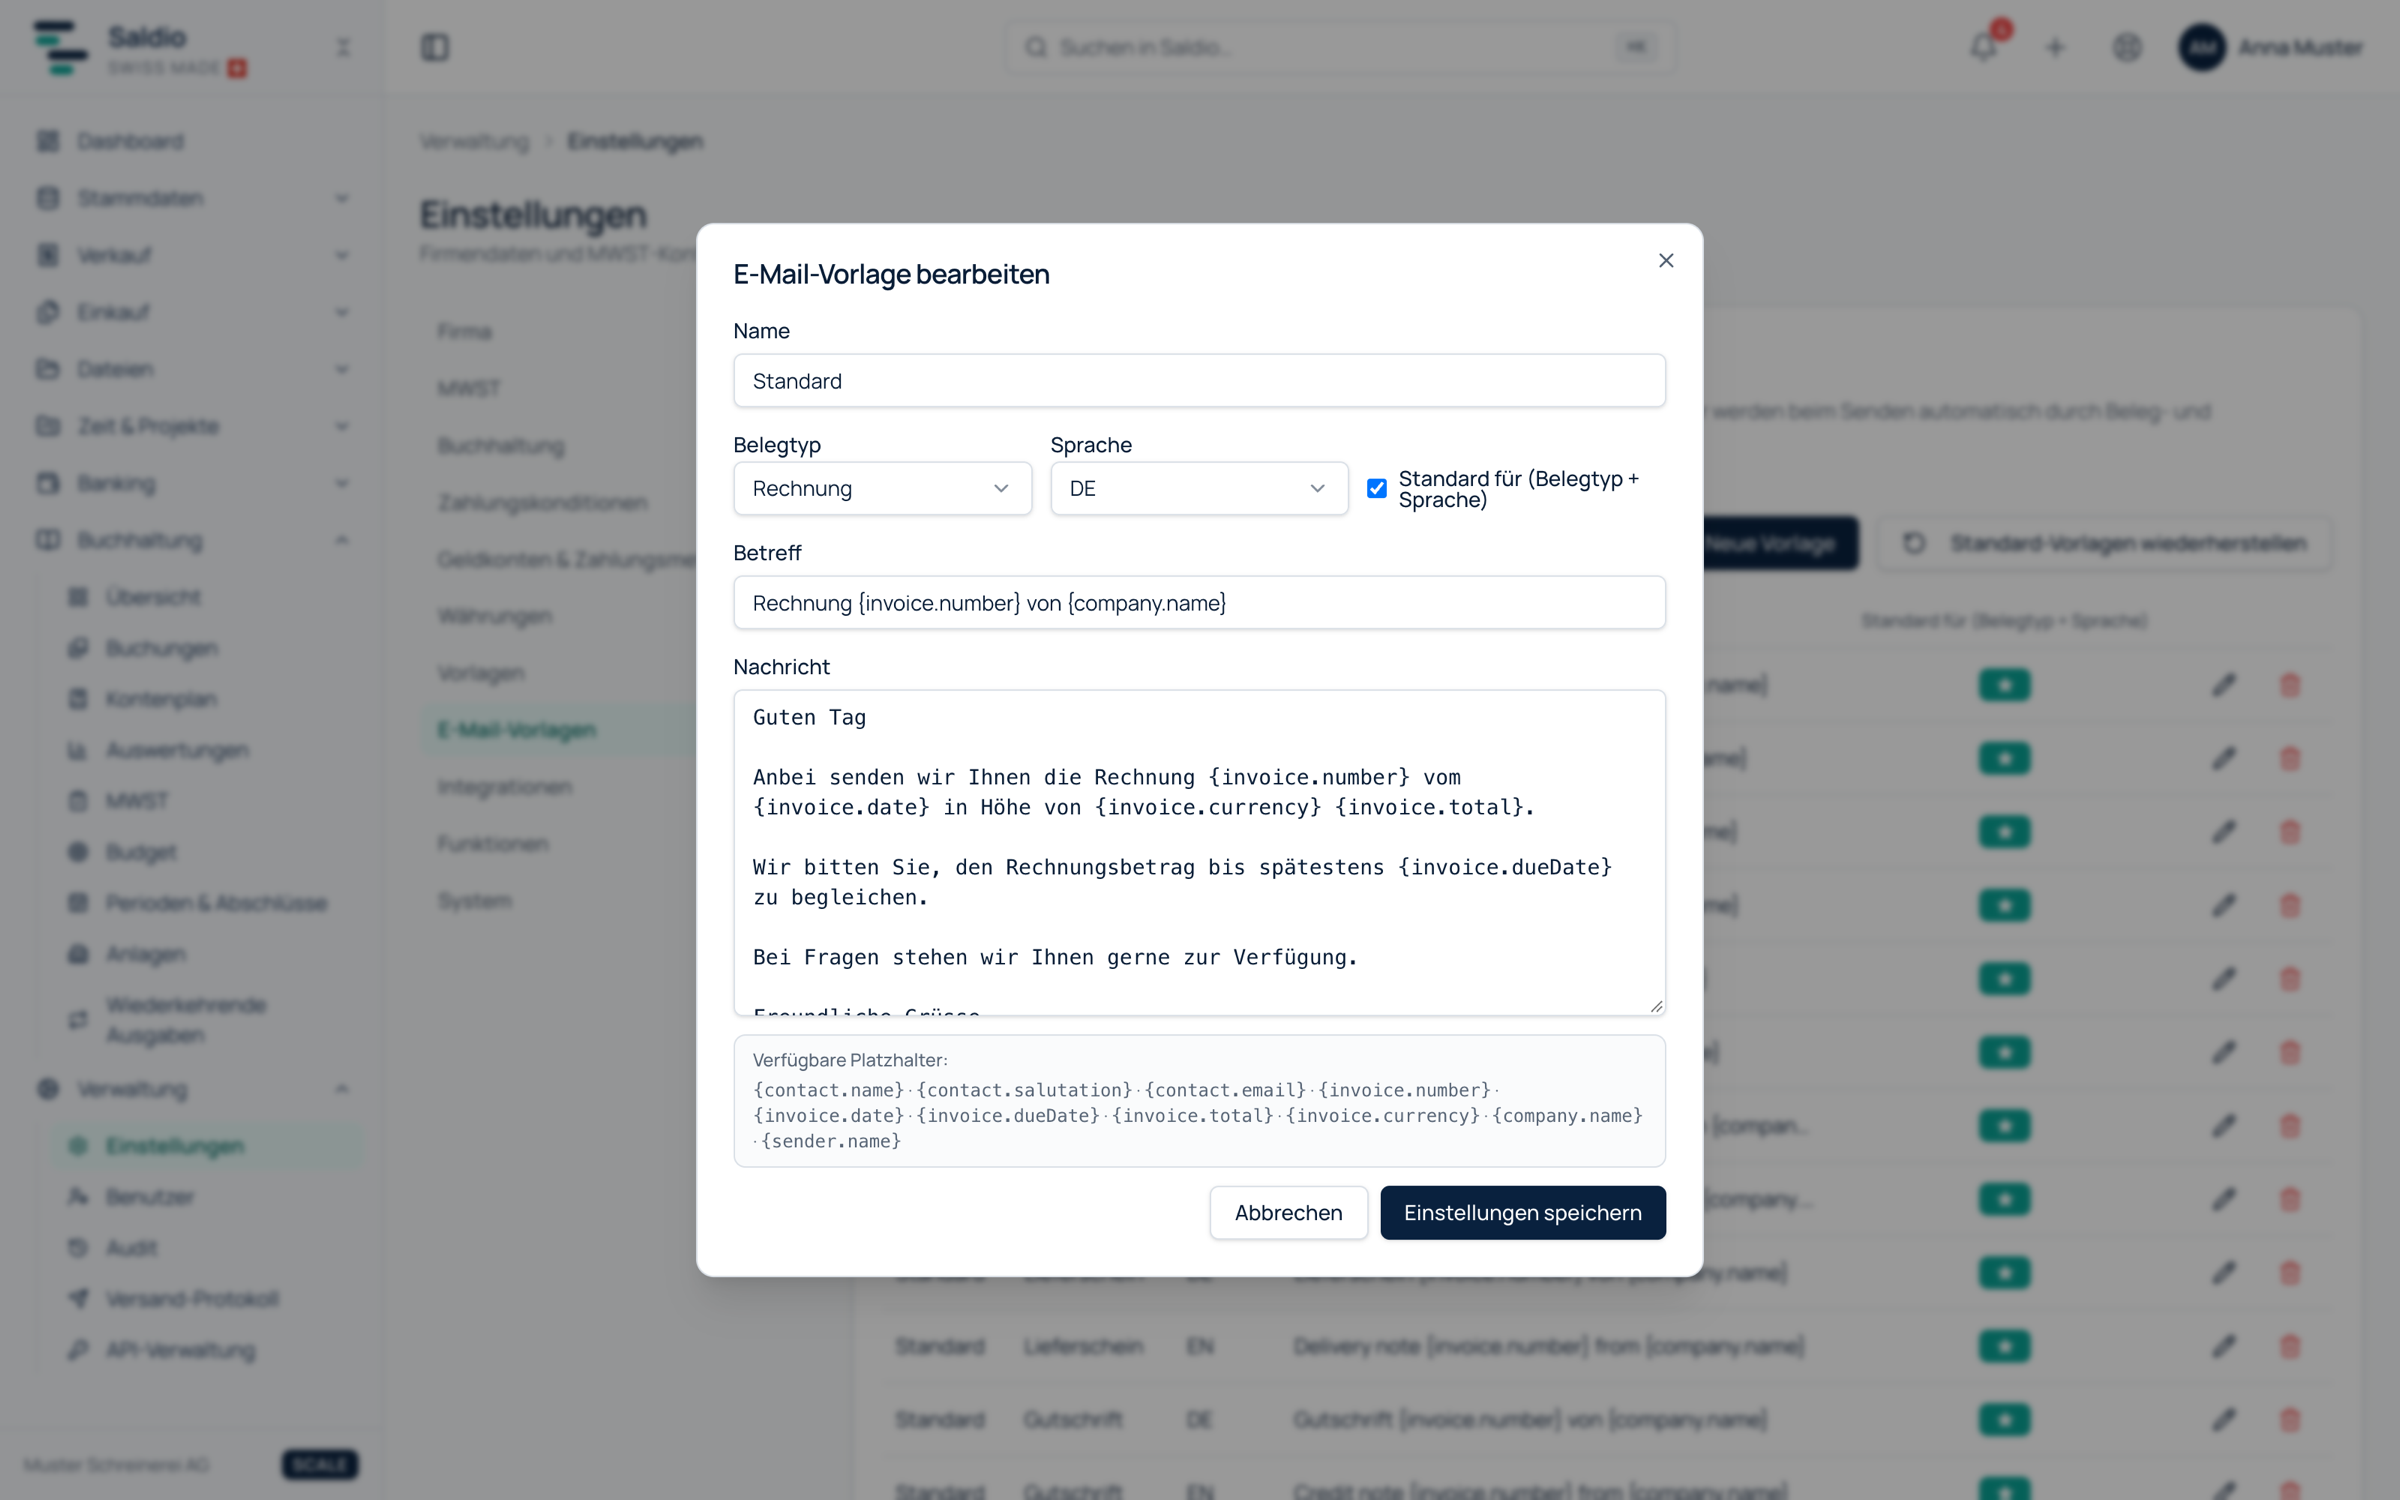The image size is (2400, 1500).
Task: Select the Integrationen settings tab
Action: pos(505,787)
